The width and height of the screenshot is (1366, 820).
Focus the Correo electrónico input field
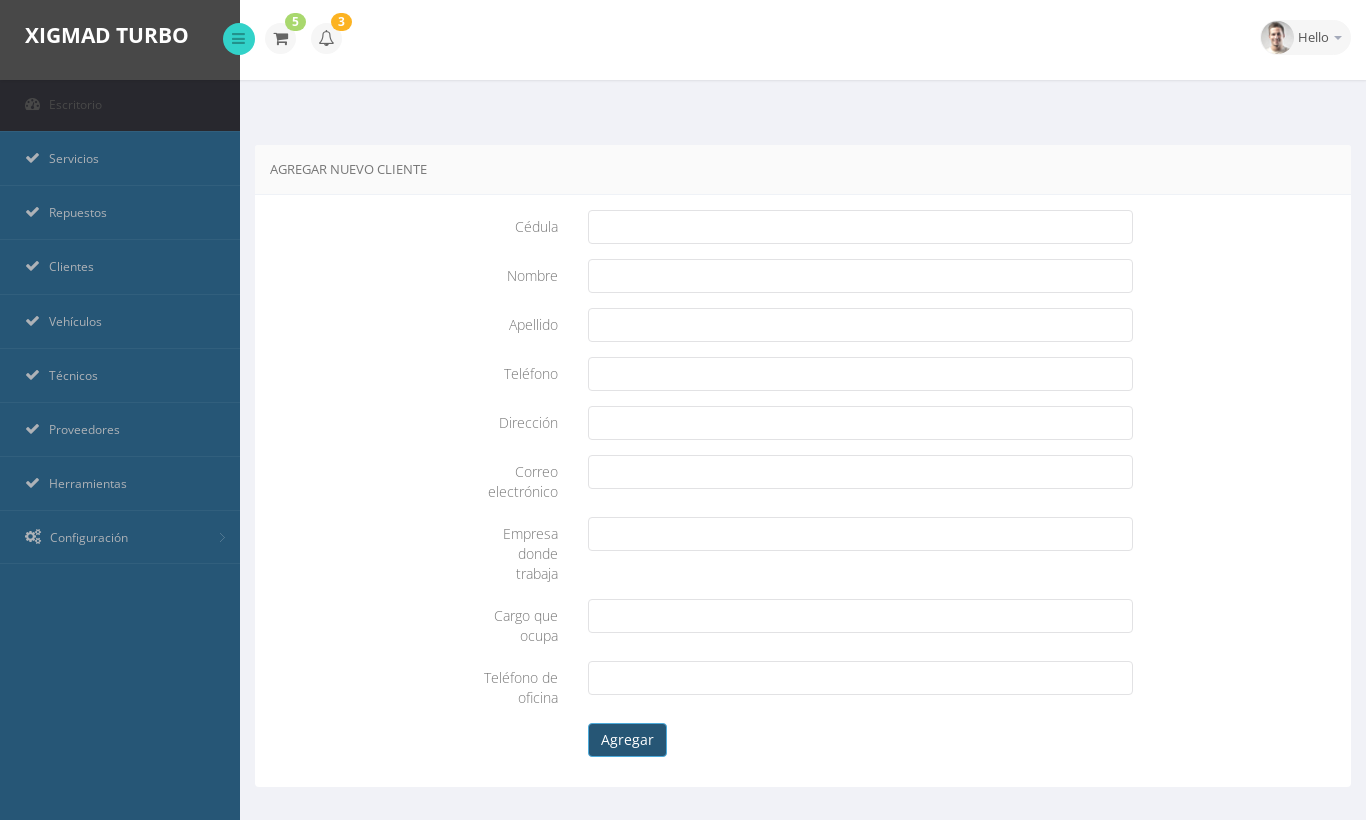tap(860, 472)
